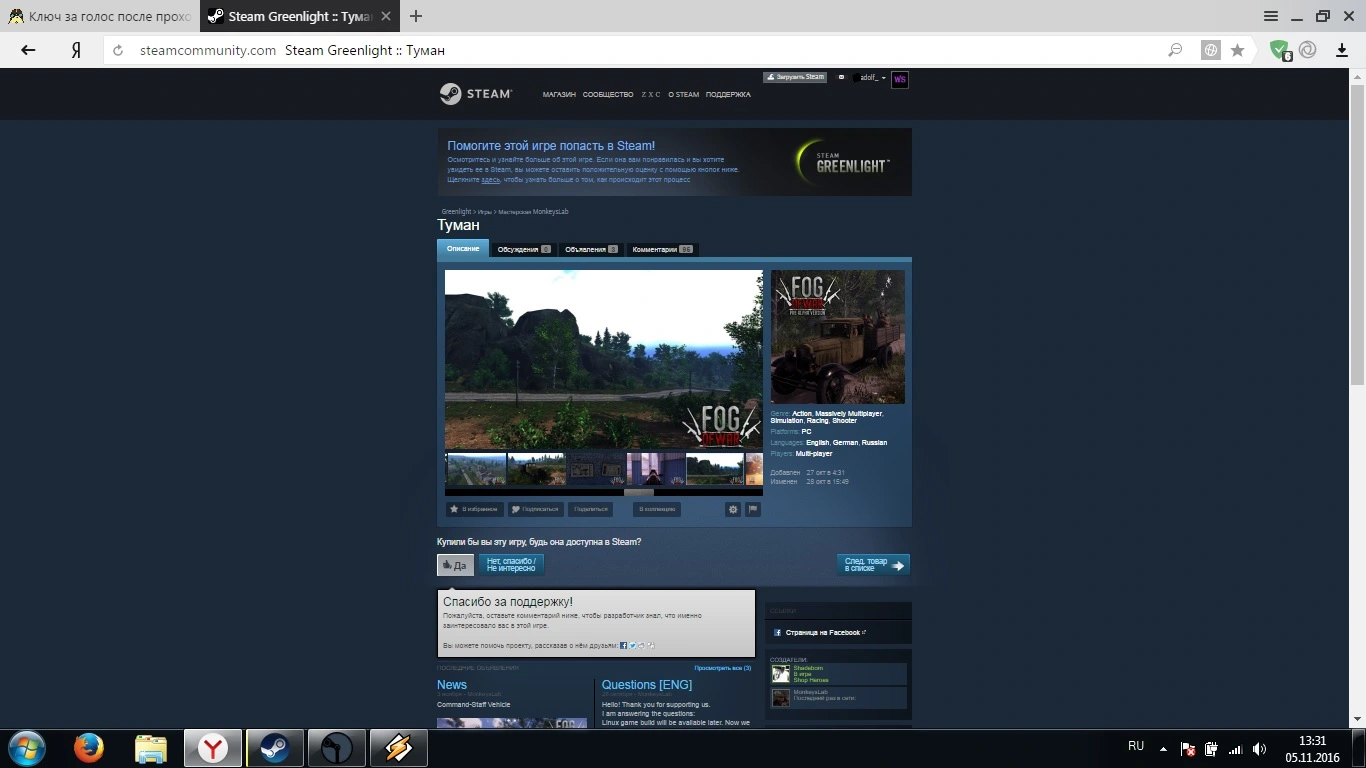Click the 'В коллекцию' button
Image resolution: width=1366 pixels, height=768 pixels.
coord(657,509)
